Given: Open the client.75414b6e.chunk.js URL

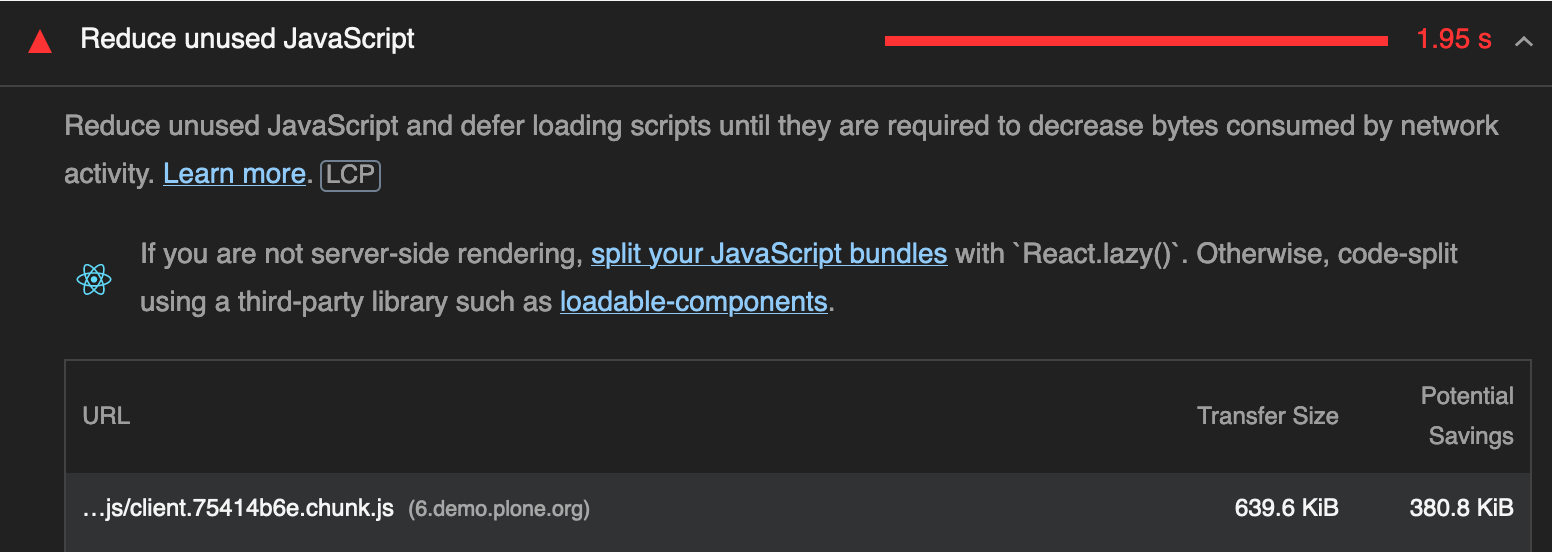Looking at the screenshot, I should (238, 509).
